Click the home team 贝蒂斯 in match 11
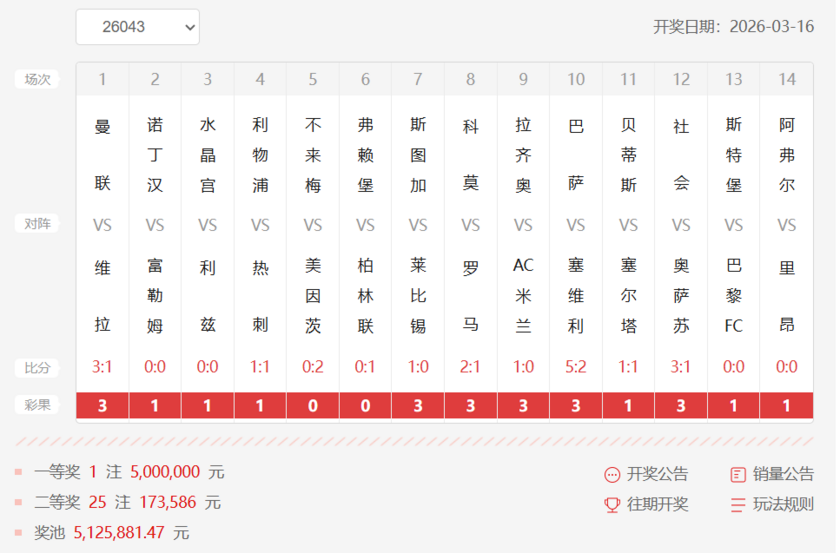The width and height of the screenshot is (840, 553). pos(628,155)
